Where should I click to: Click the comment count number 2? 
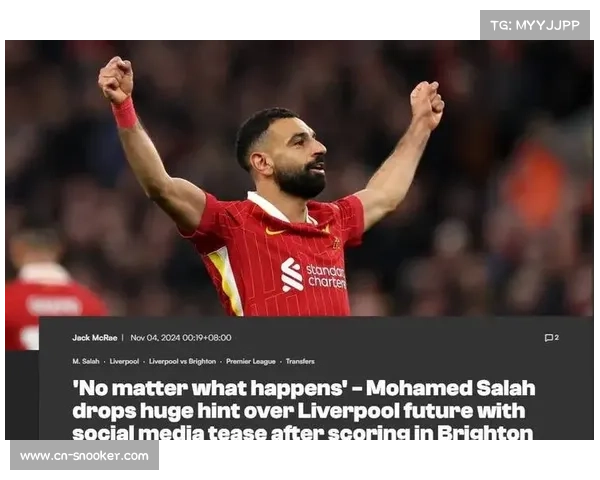click(x=557, y=337)
